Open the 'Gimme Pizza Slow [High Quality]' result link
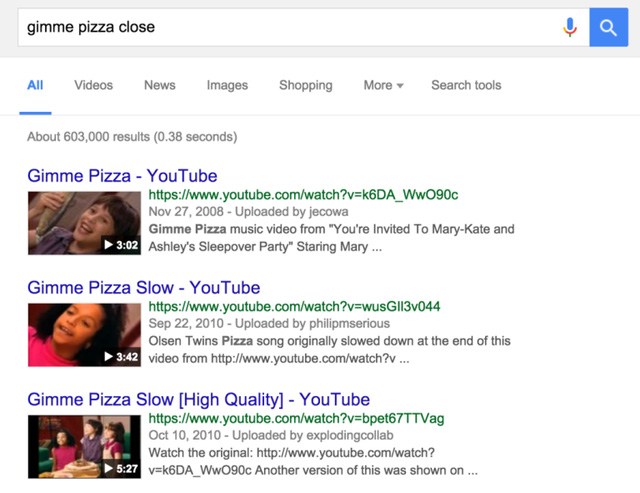Viewport: 640px width, 493px height. [x=199, y=400]
